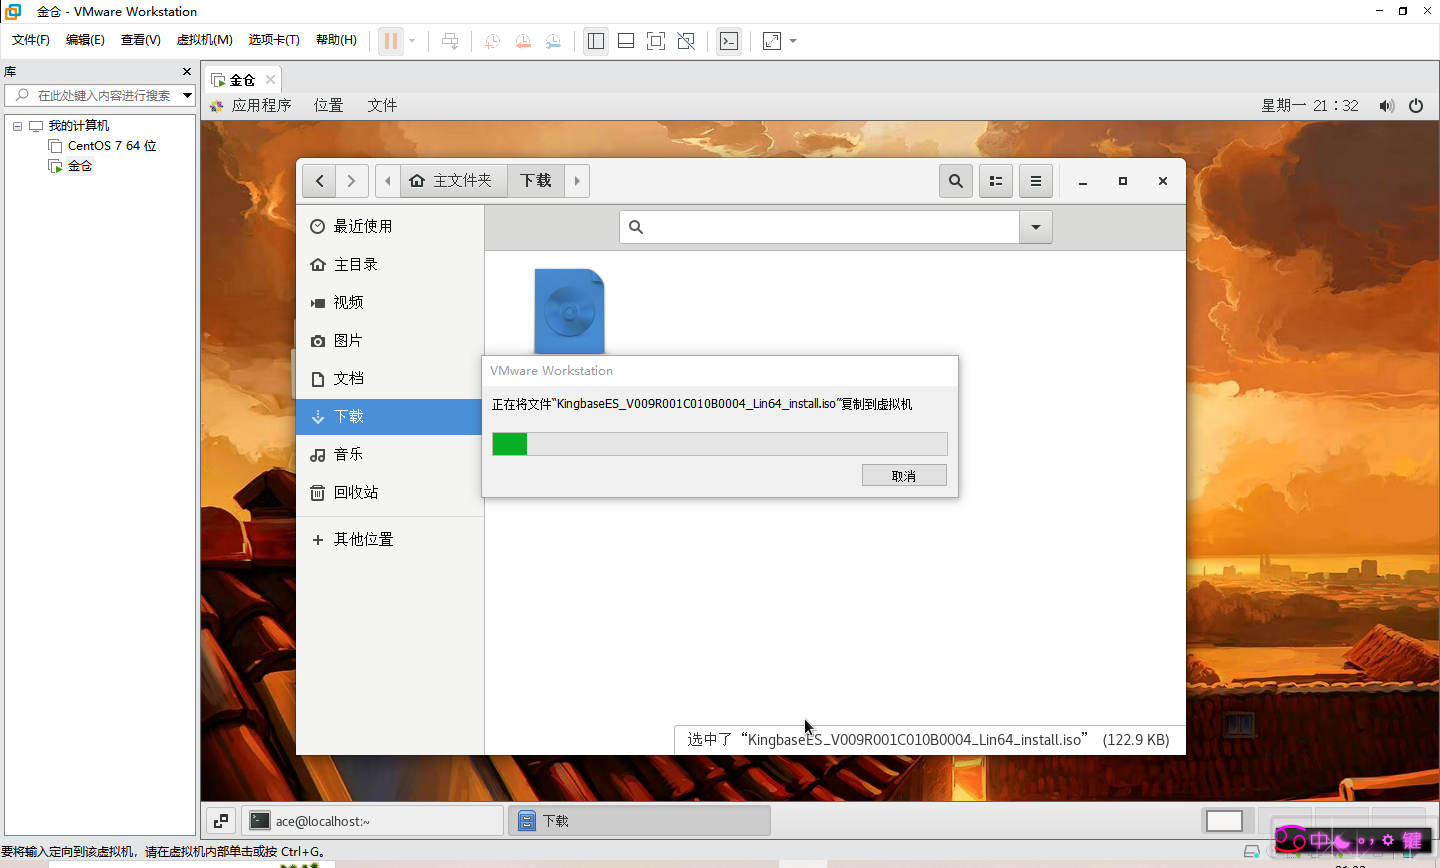Select the blue ISO disc image file
Screen dimensions: 1440x868
pyautogui.click(x=569, y=311)
